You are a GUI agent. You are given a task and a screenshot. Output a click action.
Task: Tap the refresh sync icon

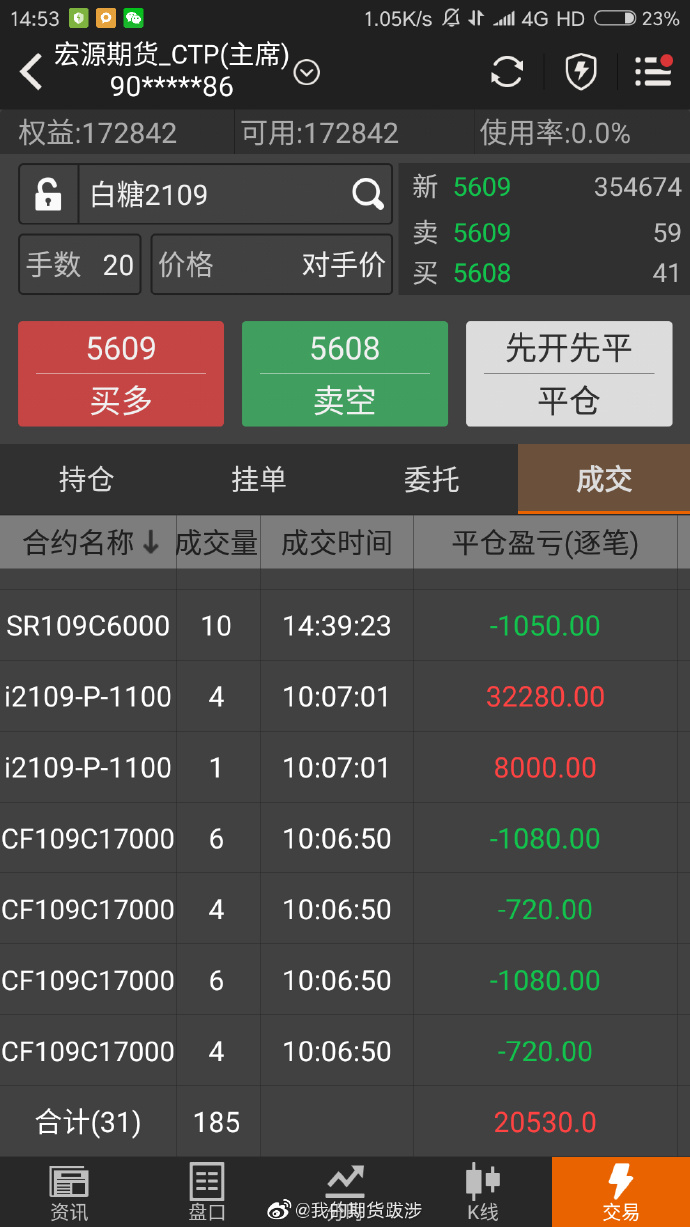(x=507, y=72)
